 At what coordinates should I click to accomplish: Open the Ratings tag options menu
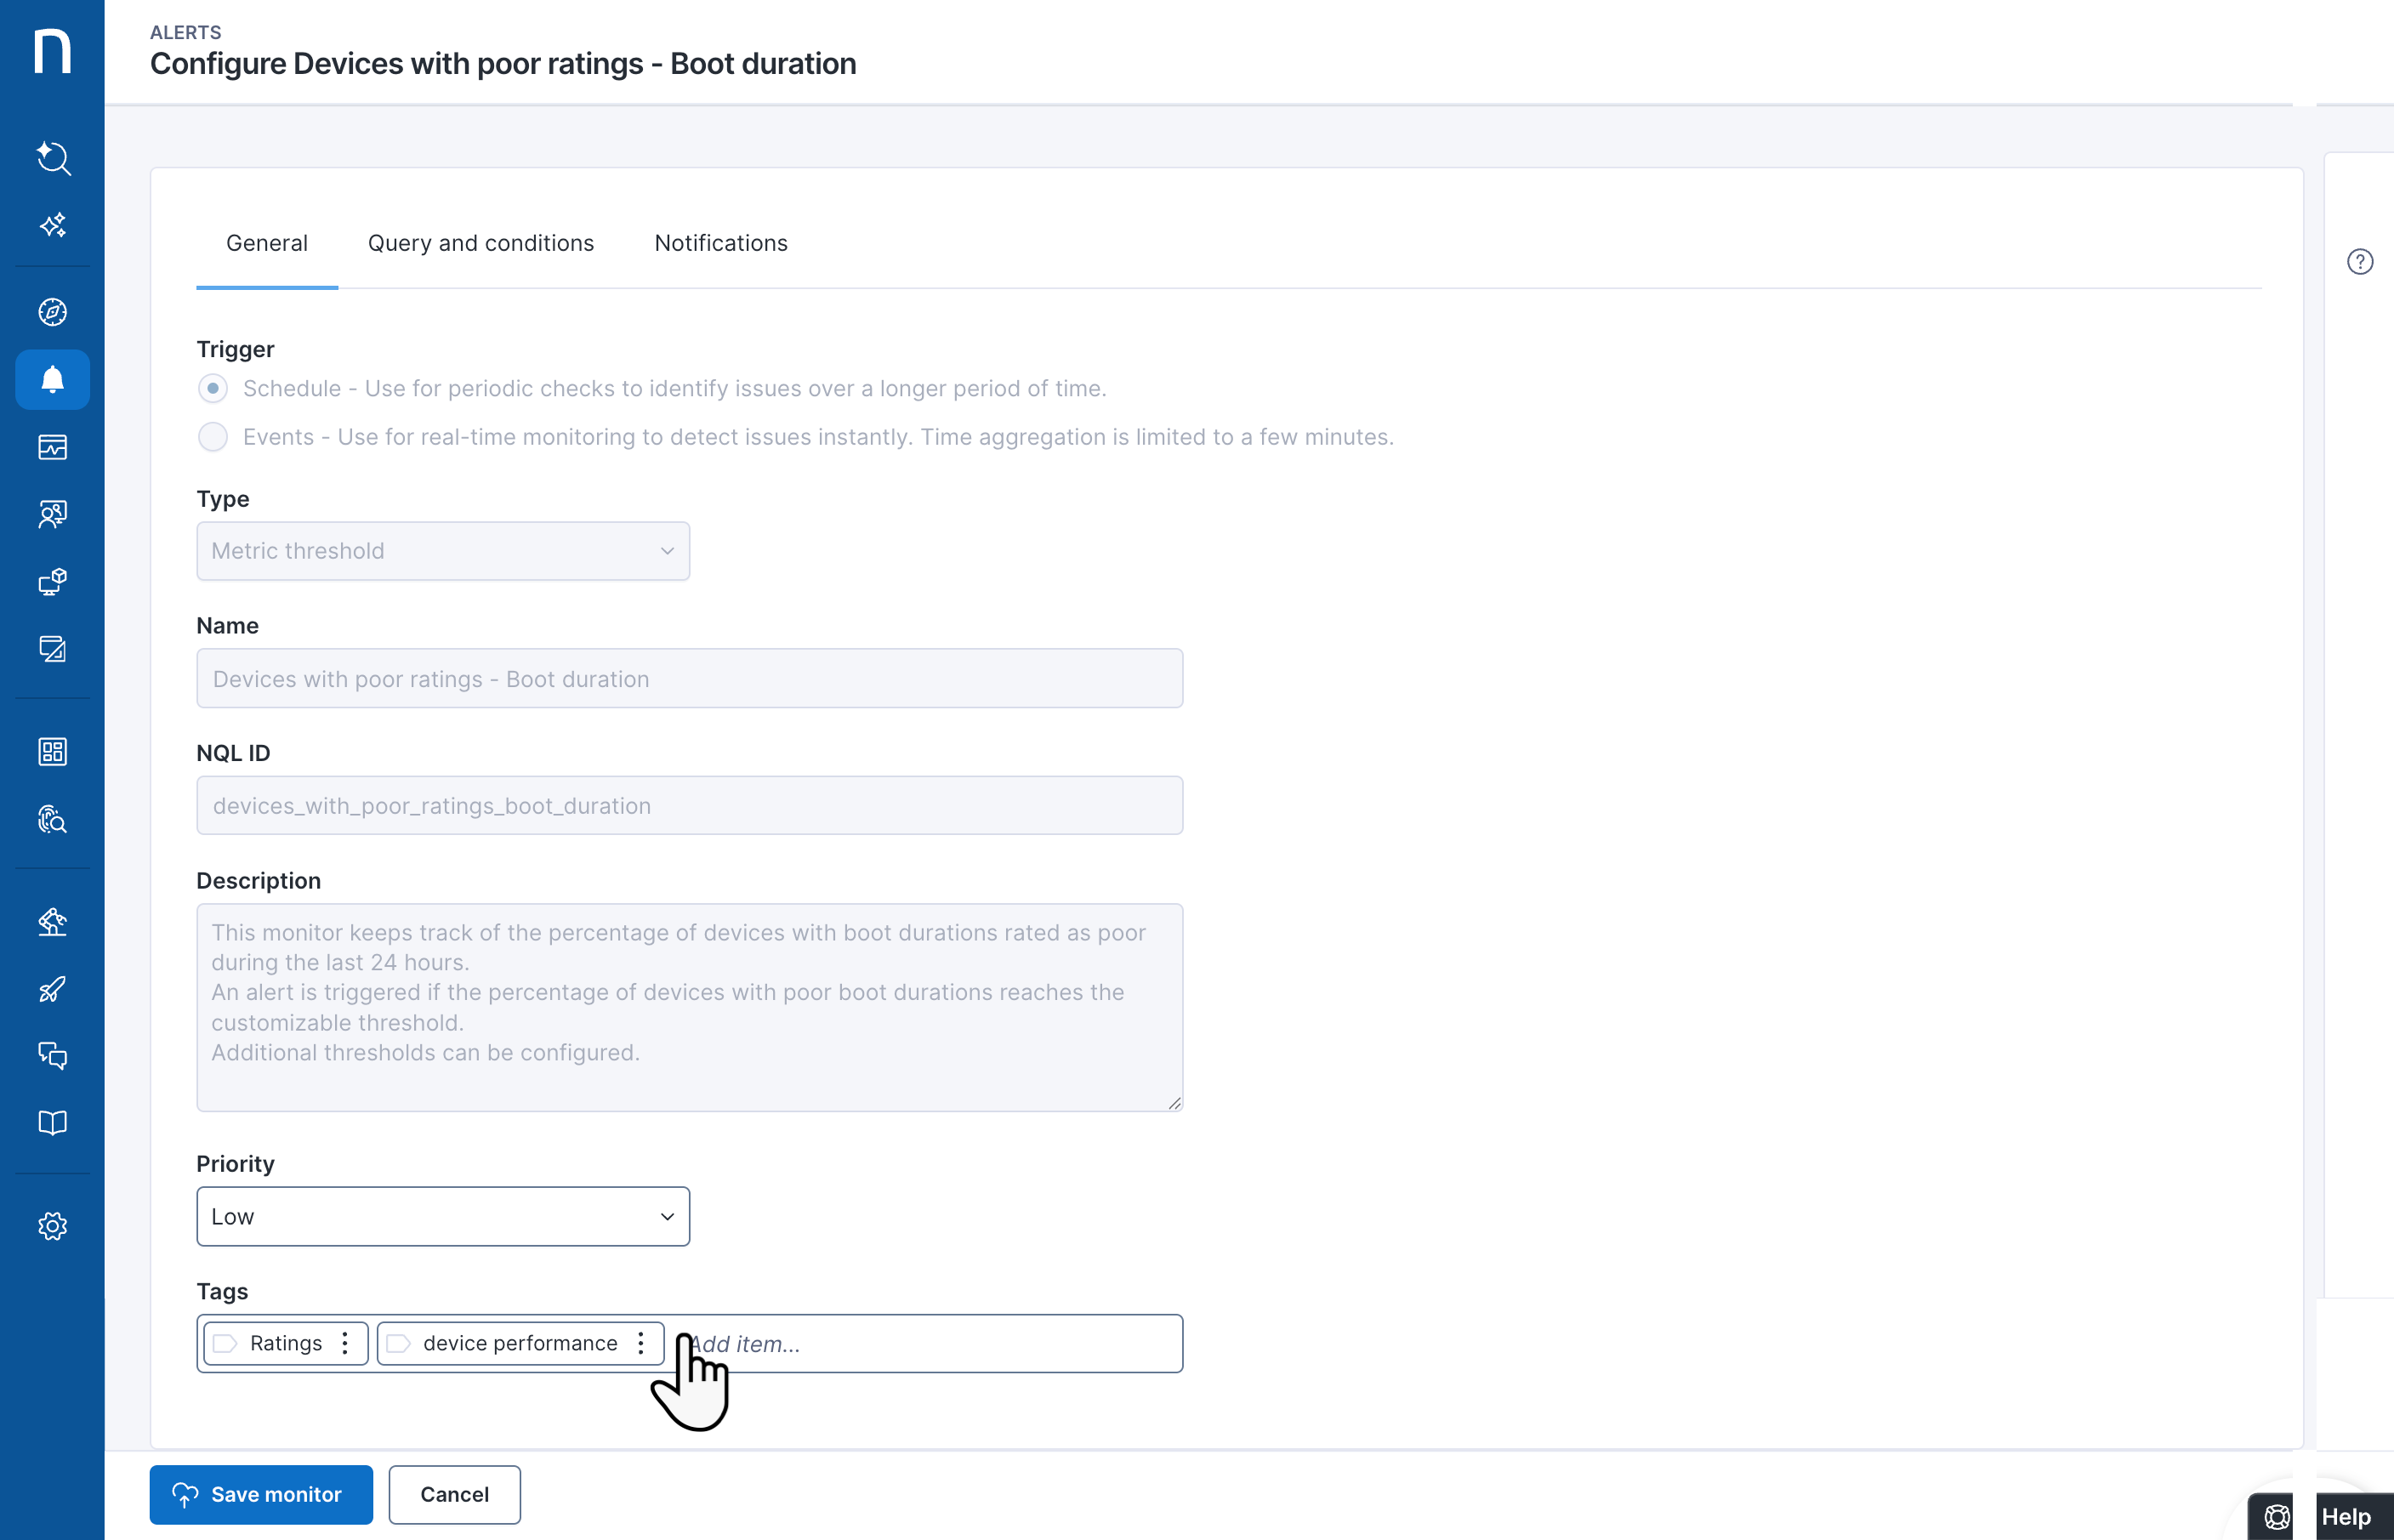pyautogui.click(x=345, y=1343)
